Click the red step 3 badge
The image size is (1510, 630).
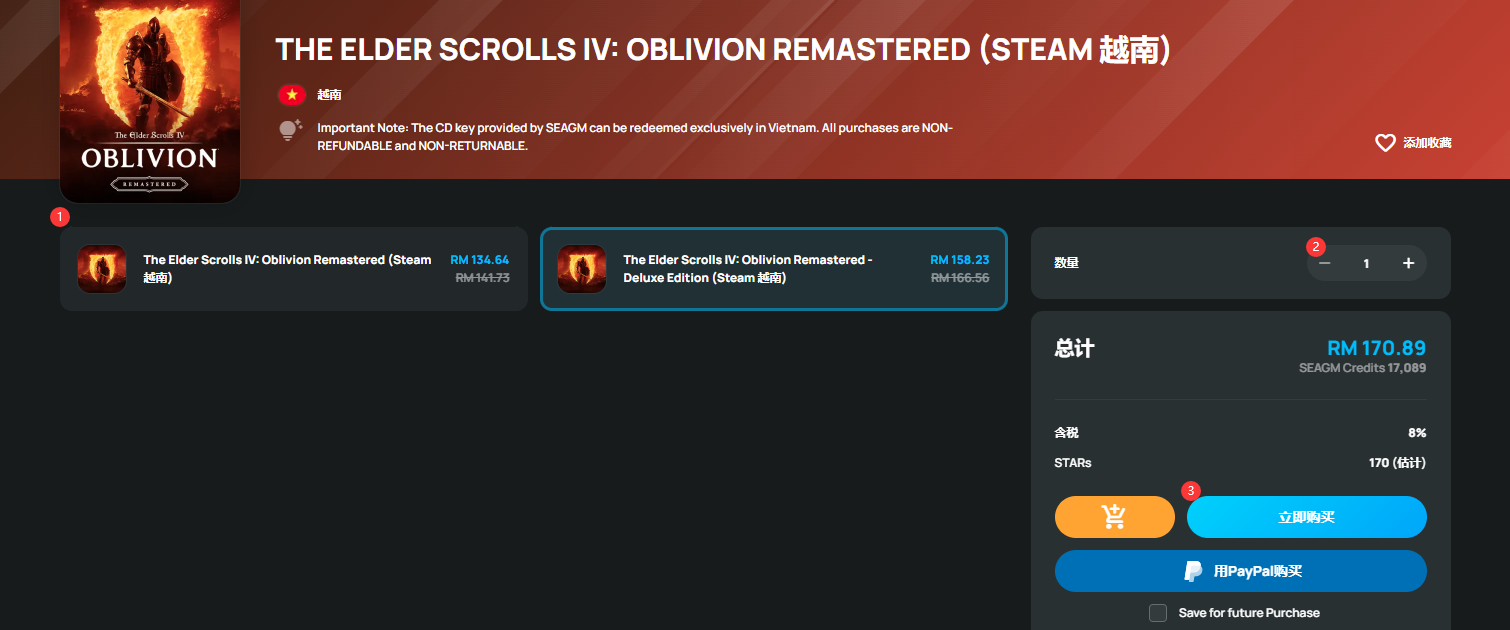pos(1190,490)
